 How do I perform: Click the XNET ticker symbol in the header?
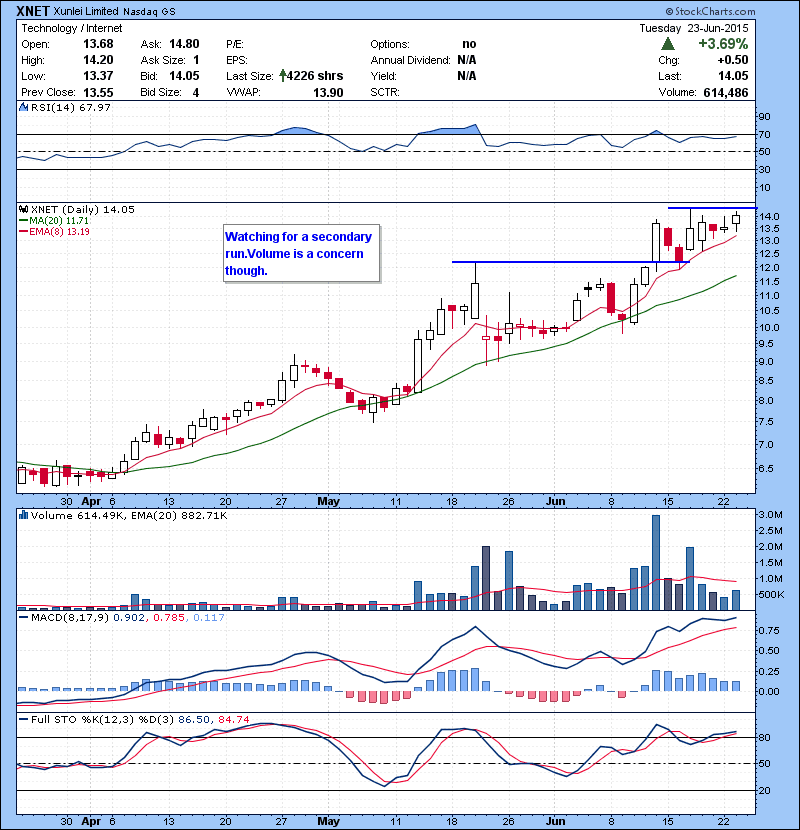click(x=33, y=11)
